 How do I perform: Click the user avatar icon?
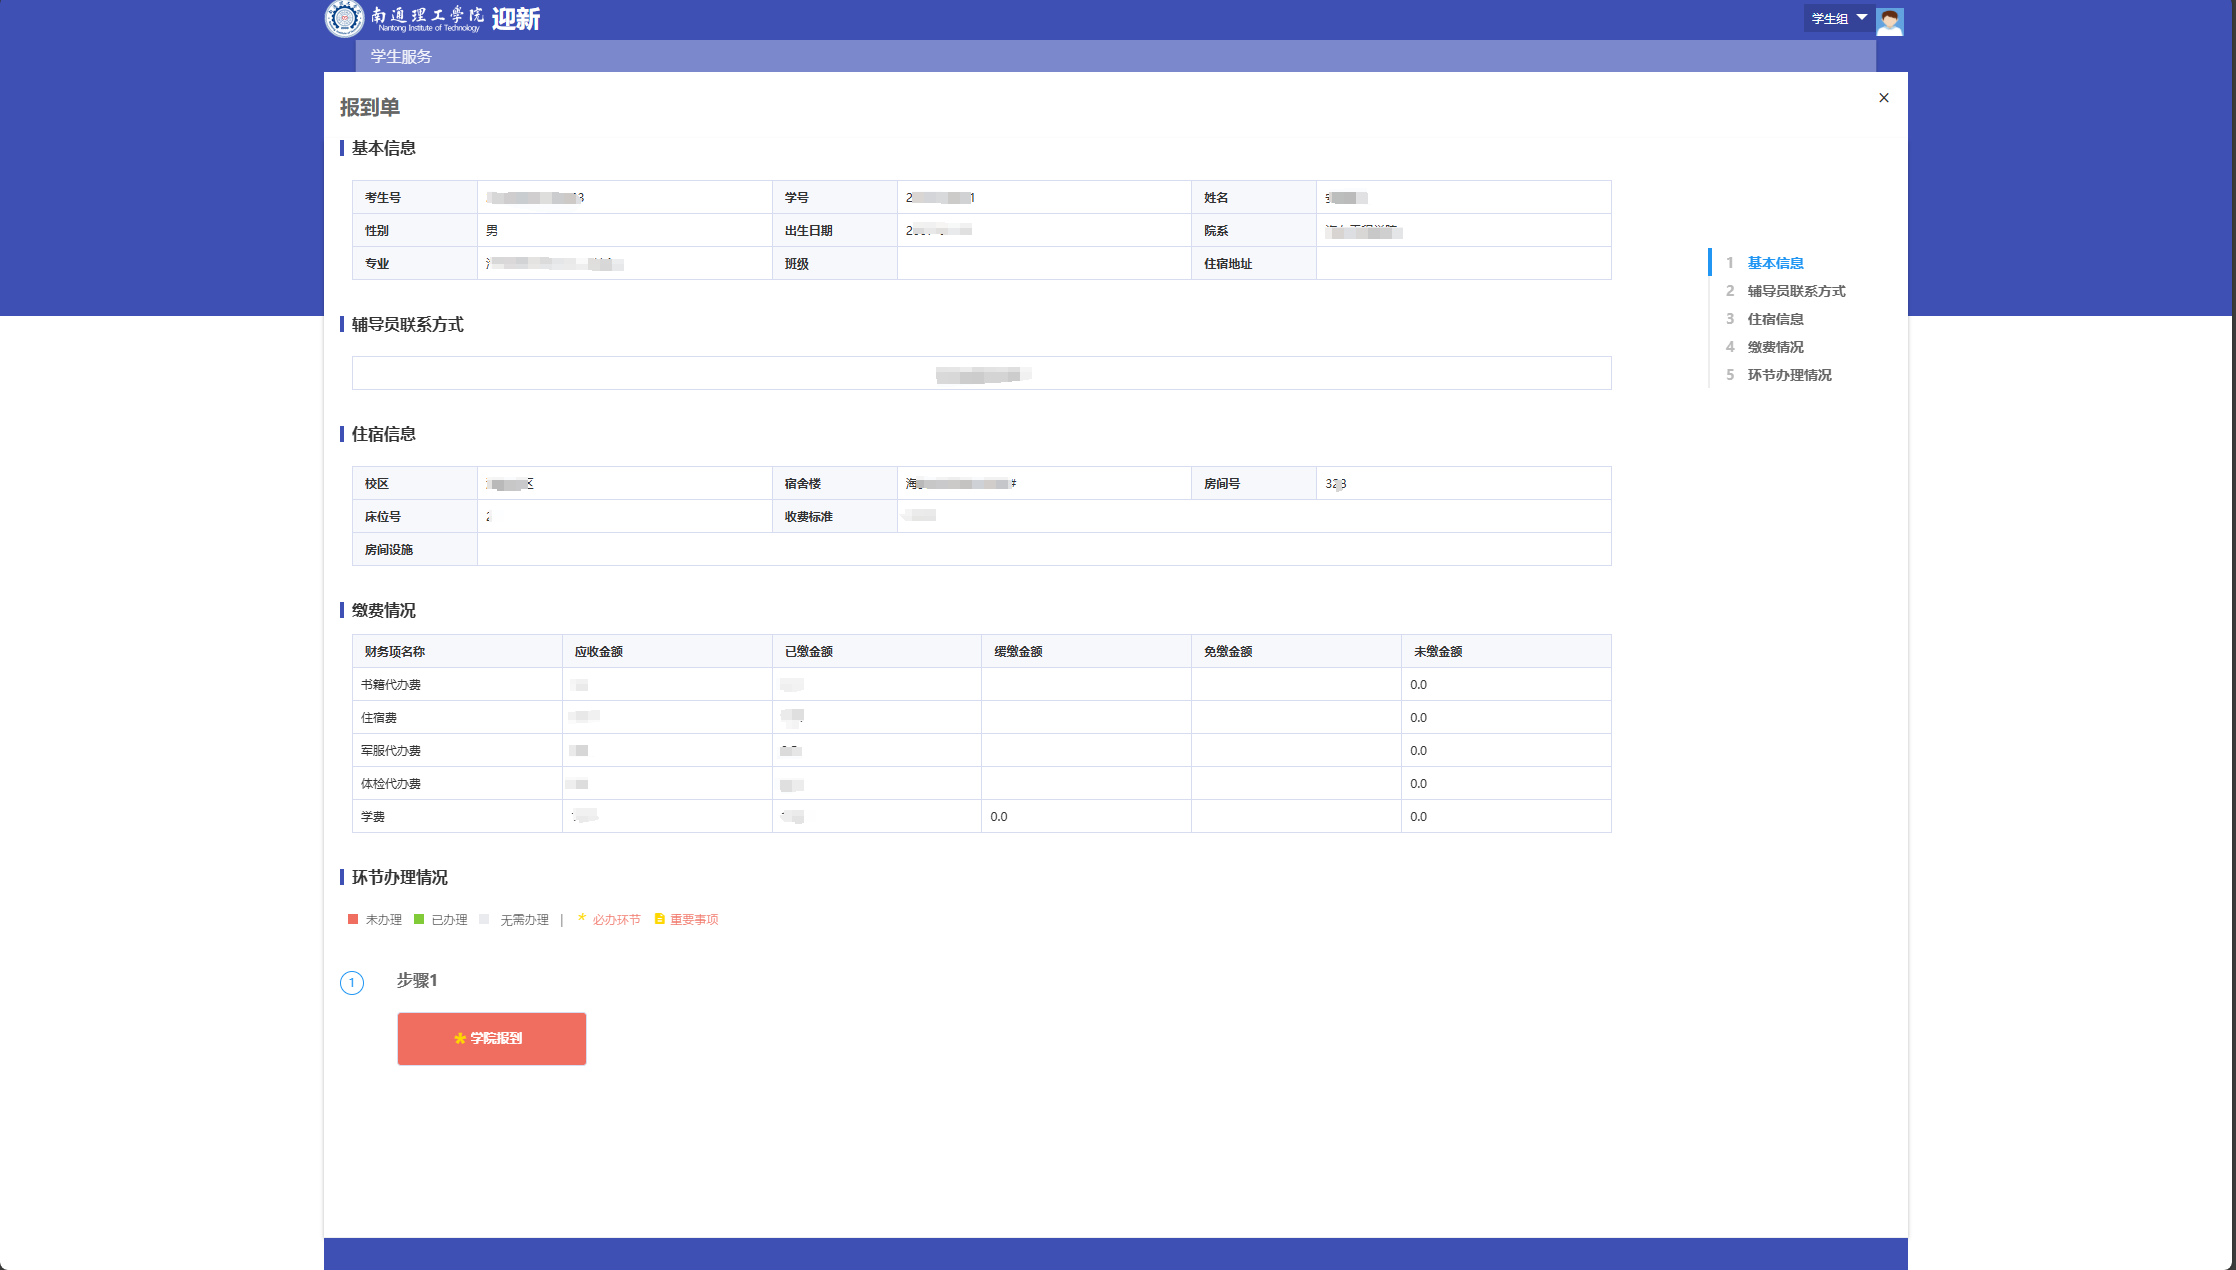point(1889,20)
